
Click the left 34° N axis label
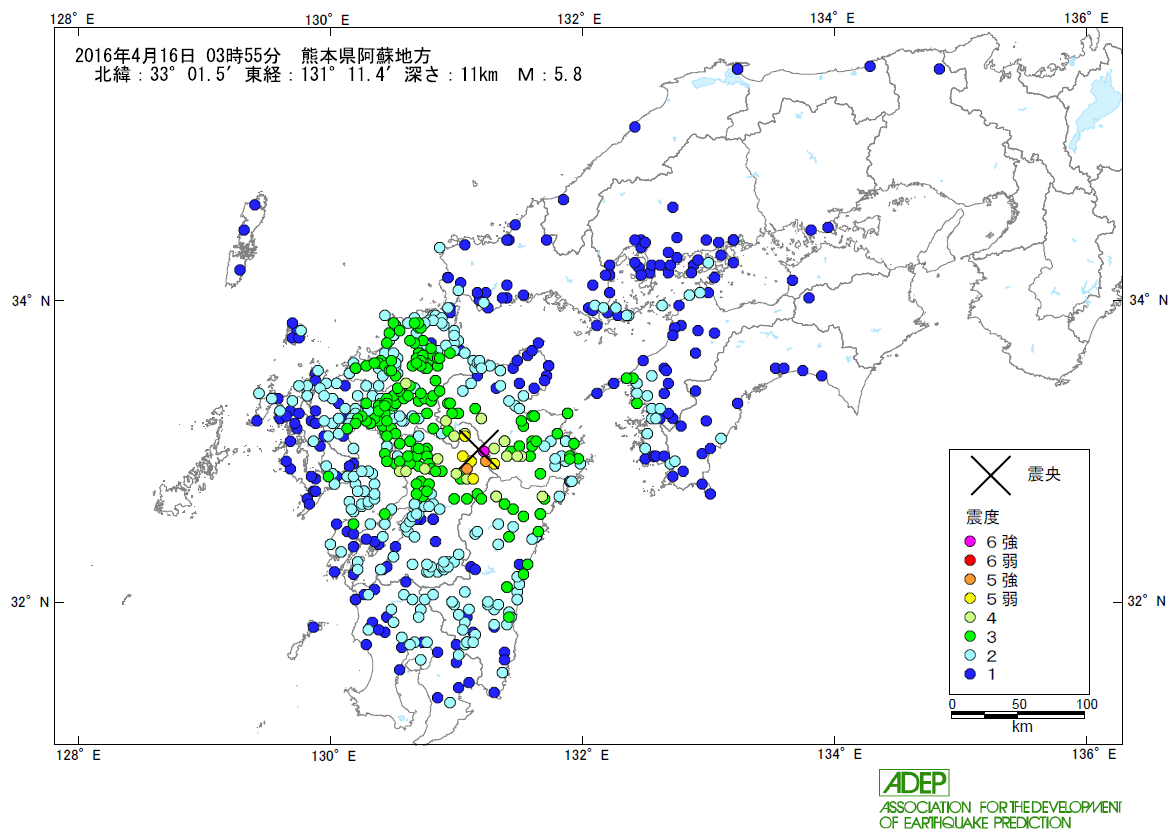[x=30, y=301]
